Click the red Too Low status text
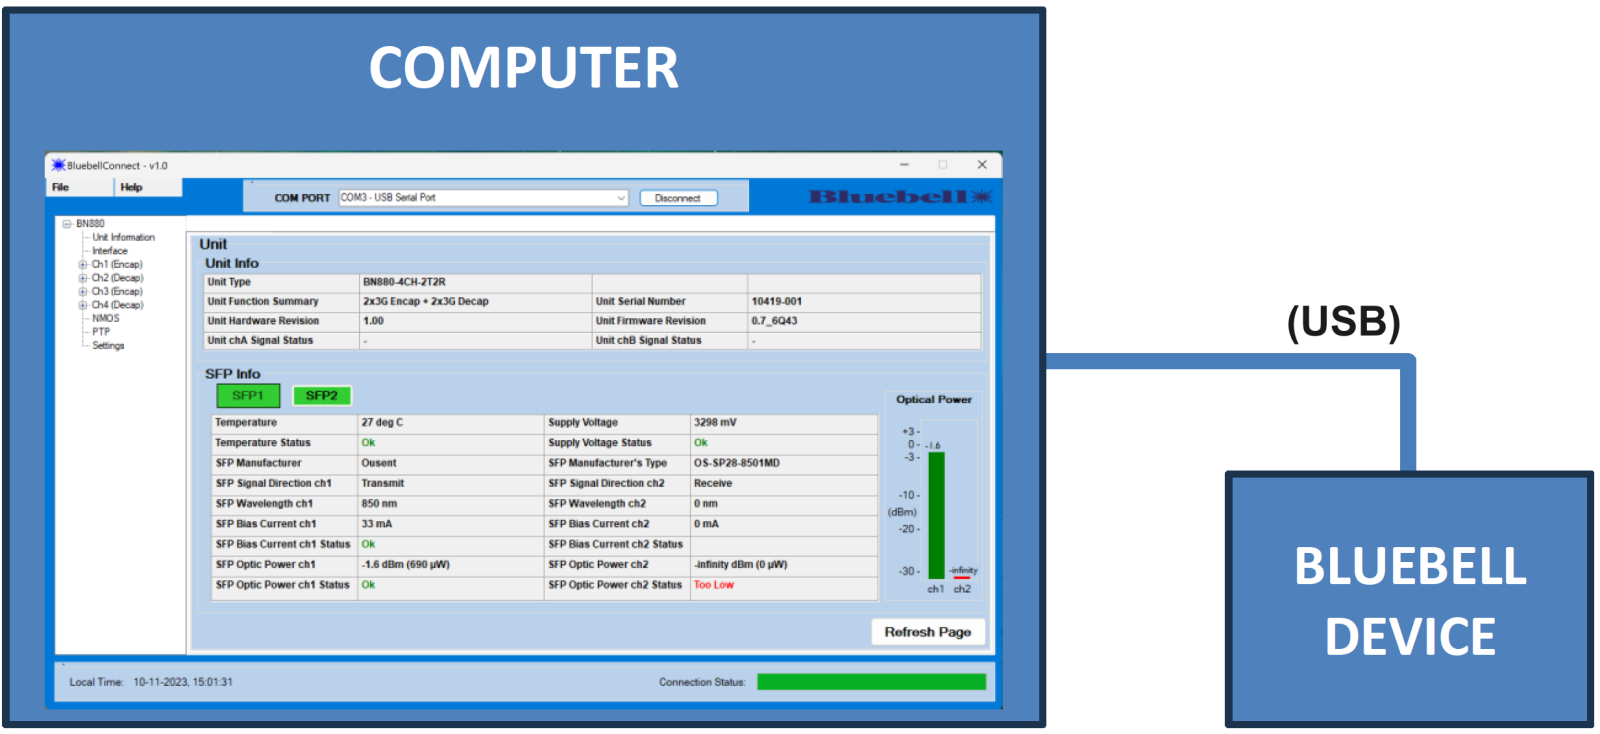This screenshot has height=734, width=1600. [714, 585]
